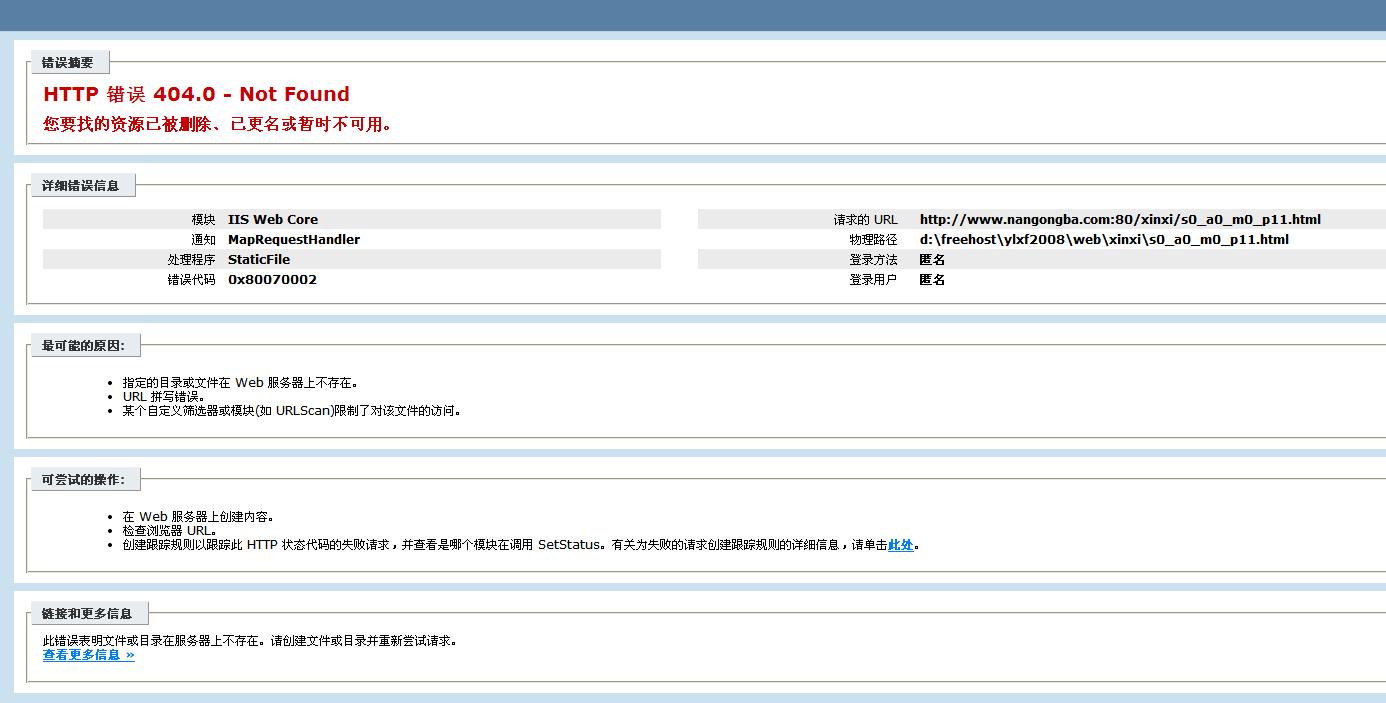
Task: Click the 'MapRequestHandler' notification value
Action: [x=294, y=240]
